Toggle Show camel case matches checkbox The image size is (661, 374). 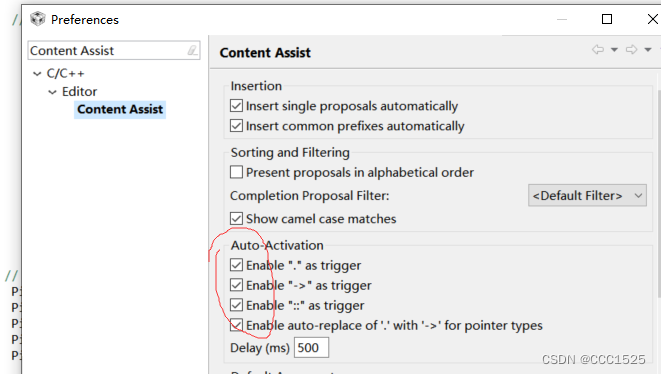[236, 218]
